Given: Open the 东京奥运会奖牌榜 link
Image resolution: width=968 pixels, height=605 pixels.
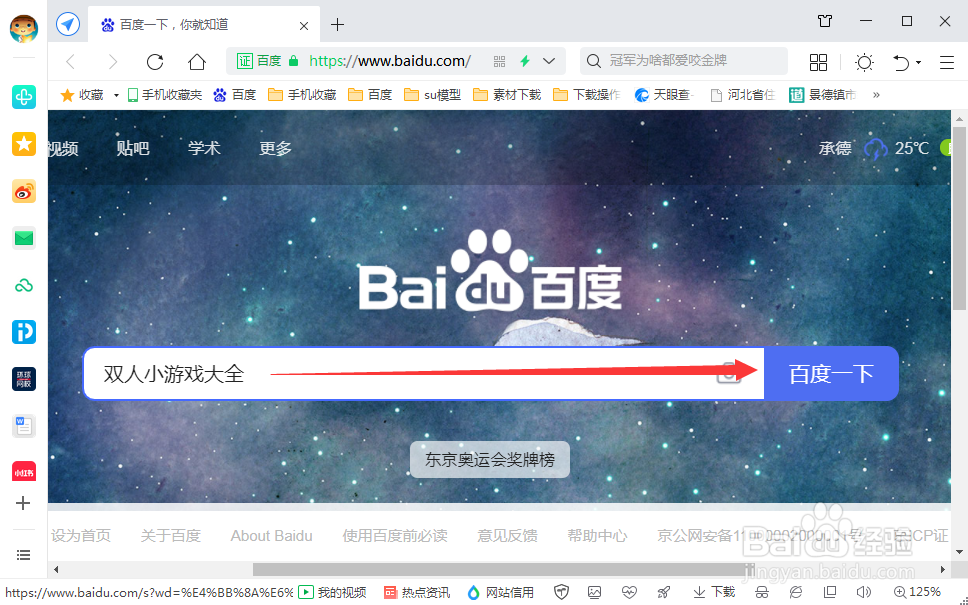Looking at the screenshot, I should pos(490,459).
